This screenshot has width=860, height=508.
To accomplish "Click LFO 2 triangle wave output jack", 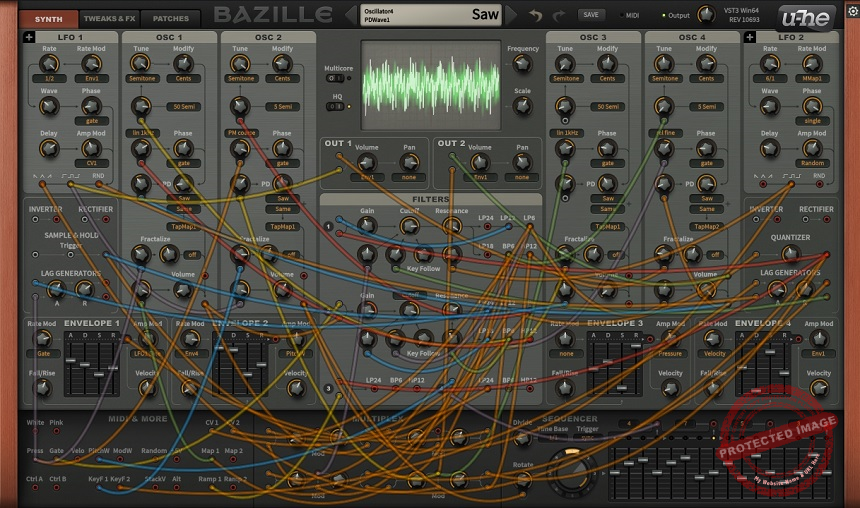I will tap(763, 184).
